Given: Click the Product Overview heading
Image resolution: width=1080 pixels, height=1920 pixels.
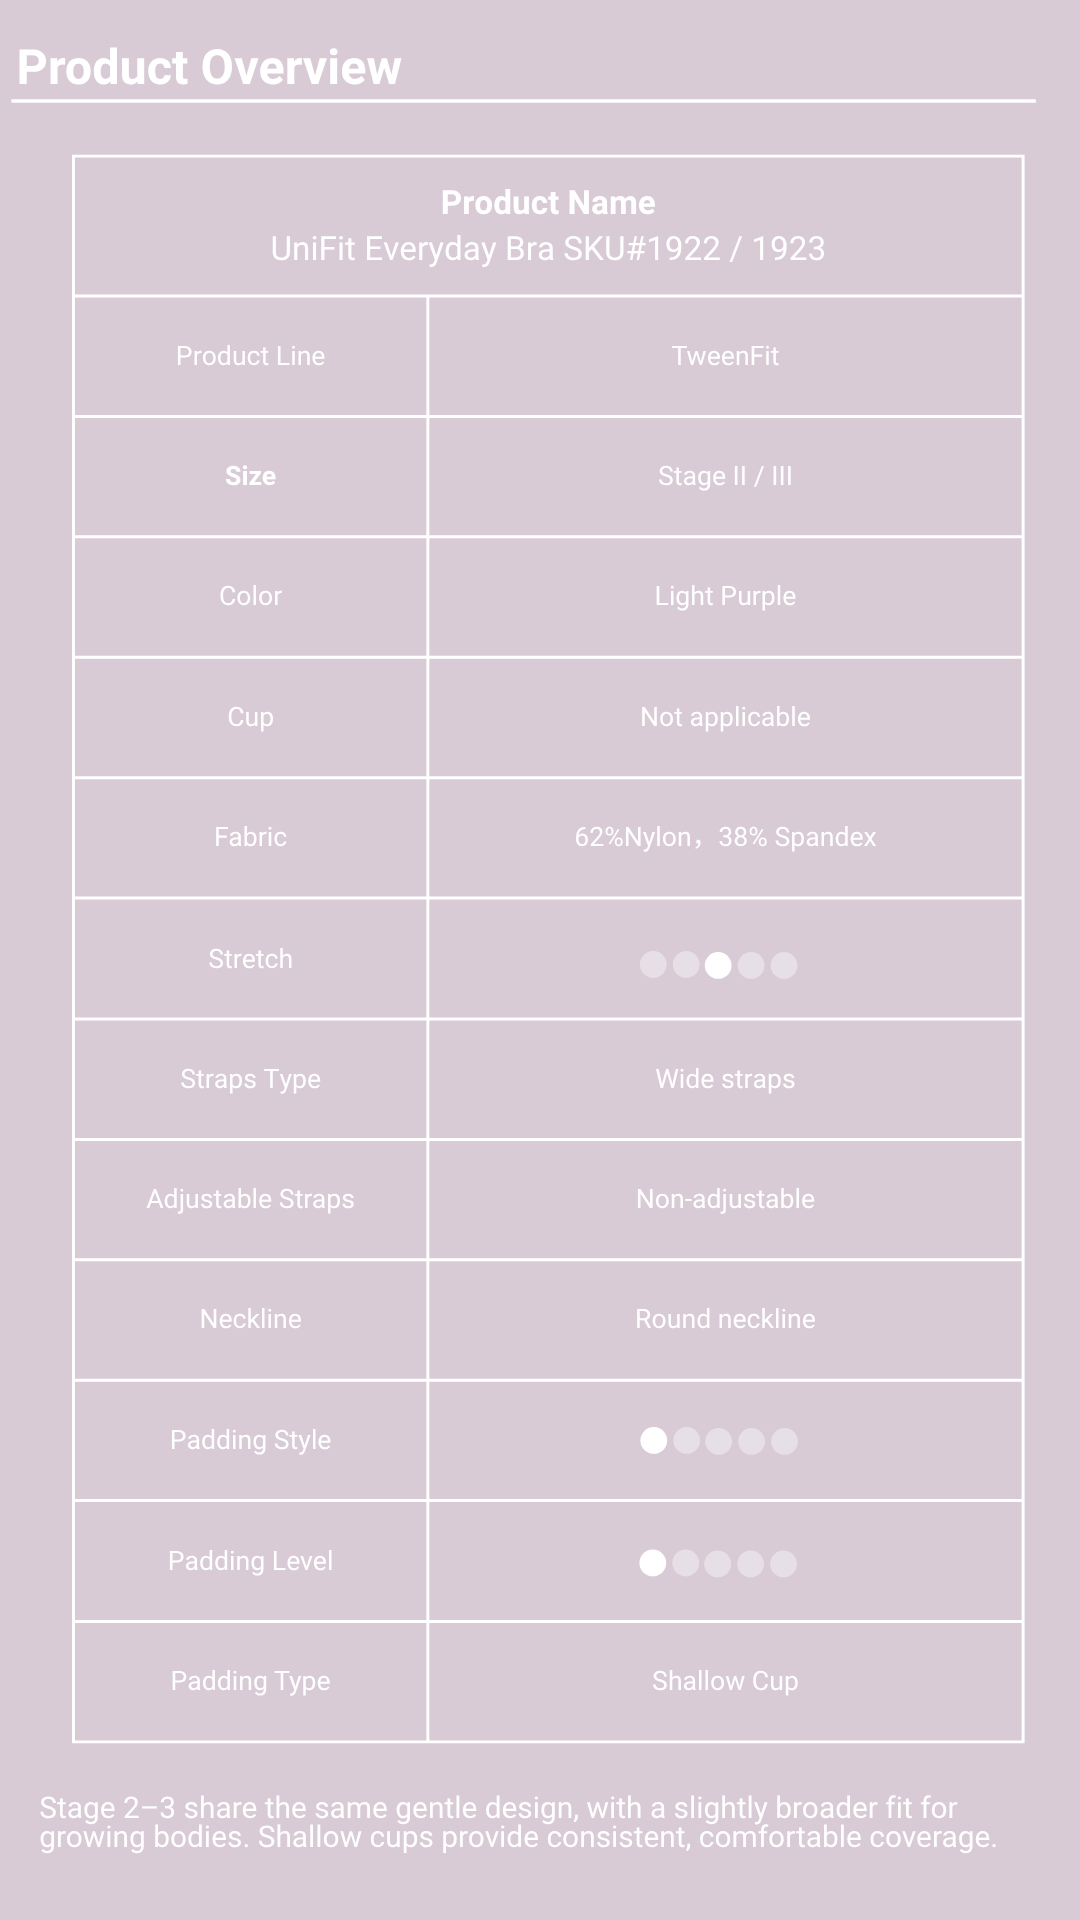Looking at the screenshot, I should 209,68.
